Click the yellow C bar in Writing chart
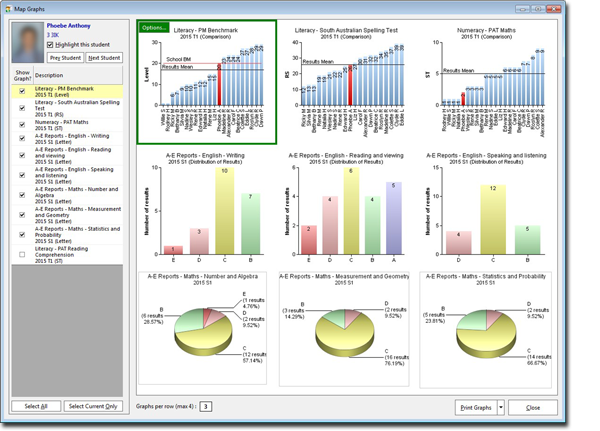Viewport: 600px width, 431px height. (x=225, y=211)
